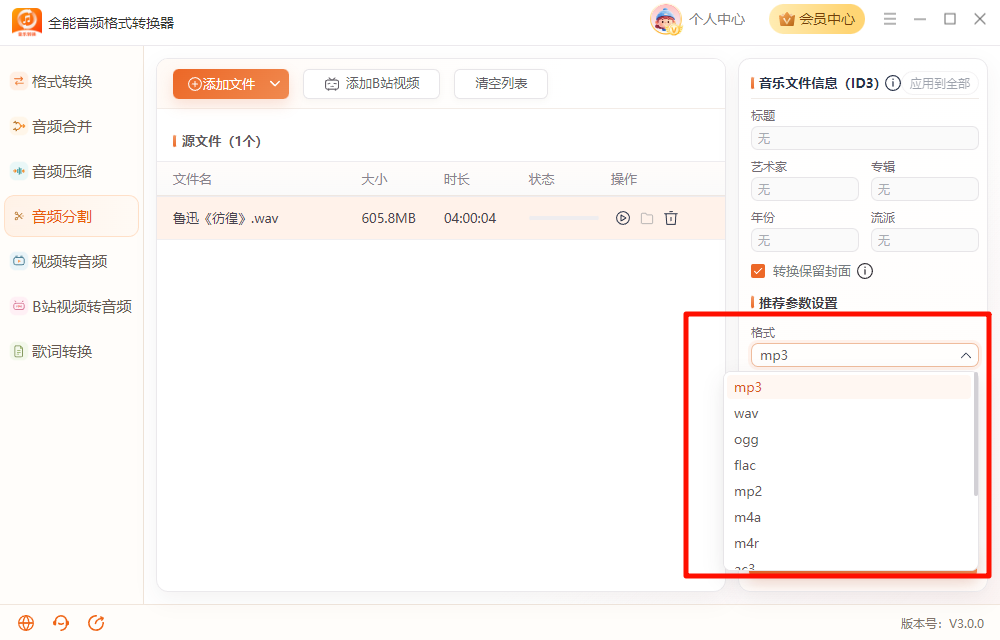
Task: Choose m4r from format list
Action: (849, 544)
